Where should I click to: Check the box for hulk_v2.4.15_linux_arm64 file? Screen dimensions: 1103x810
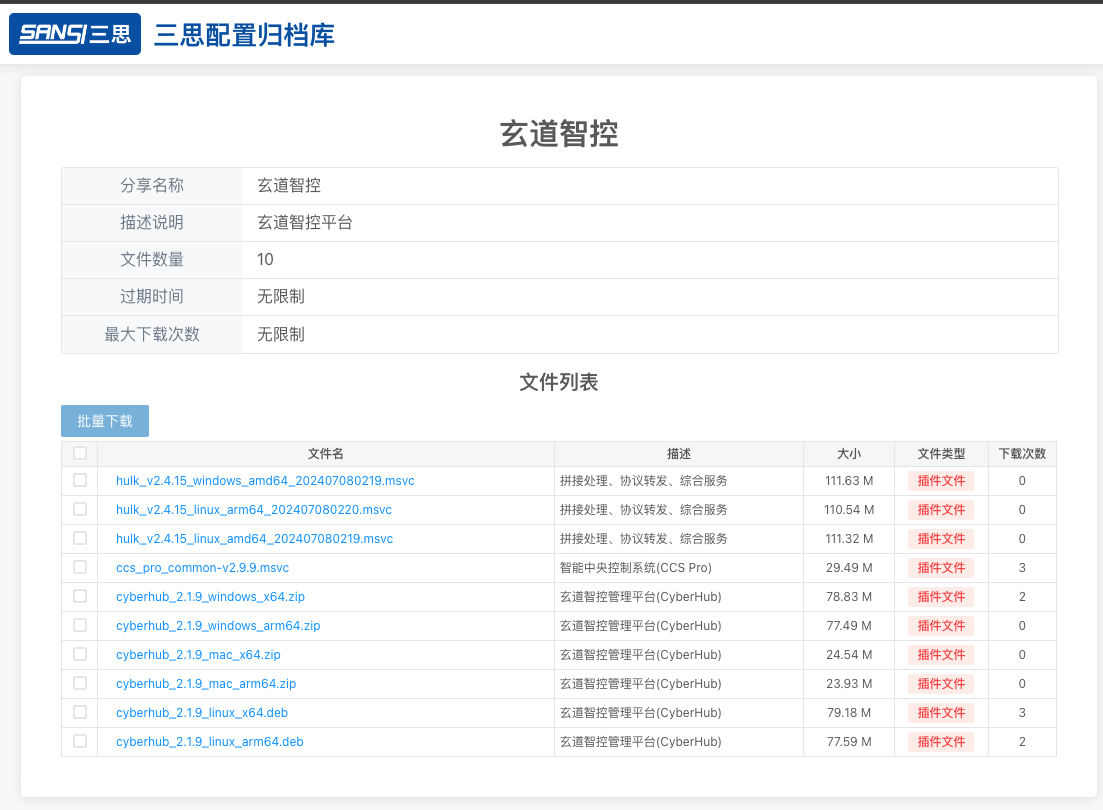tap(80, 509)
